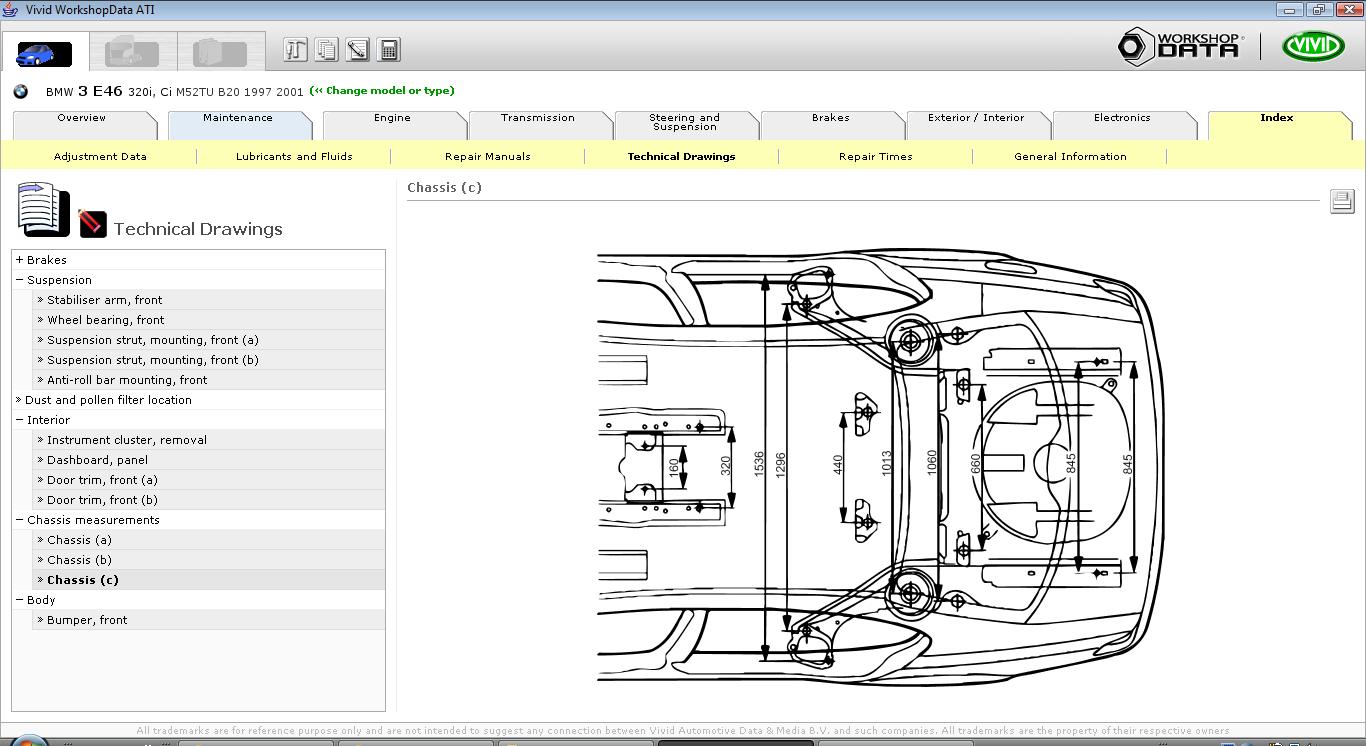Open the calculator toolbar icon
The height and width of the screenshot is (746, 1366).
(x=390, y=50)
